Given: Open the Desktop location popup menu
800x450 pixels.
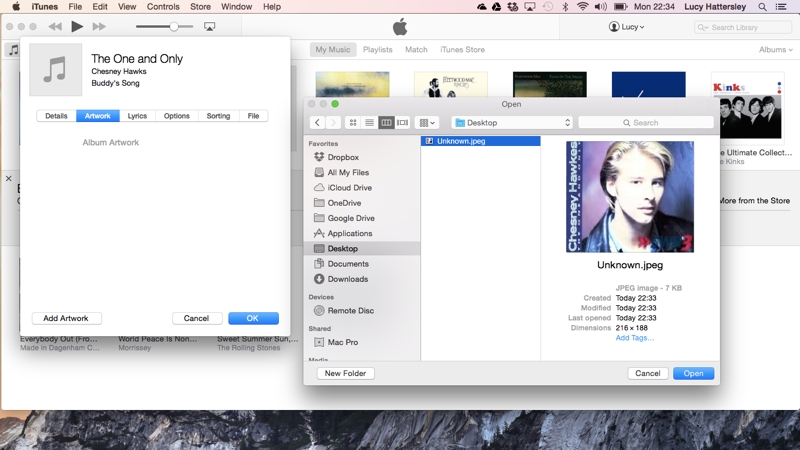Looking at the screenshot, I should point(512,122).
